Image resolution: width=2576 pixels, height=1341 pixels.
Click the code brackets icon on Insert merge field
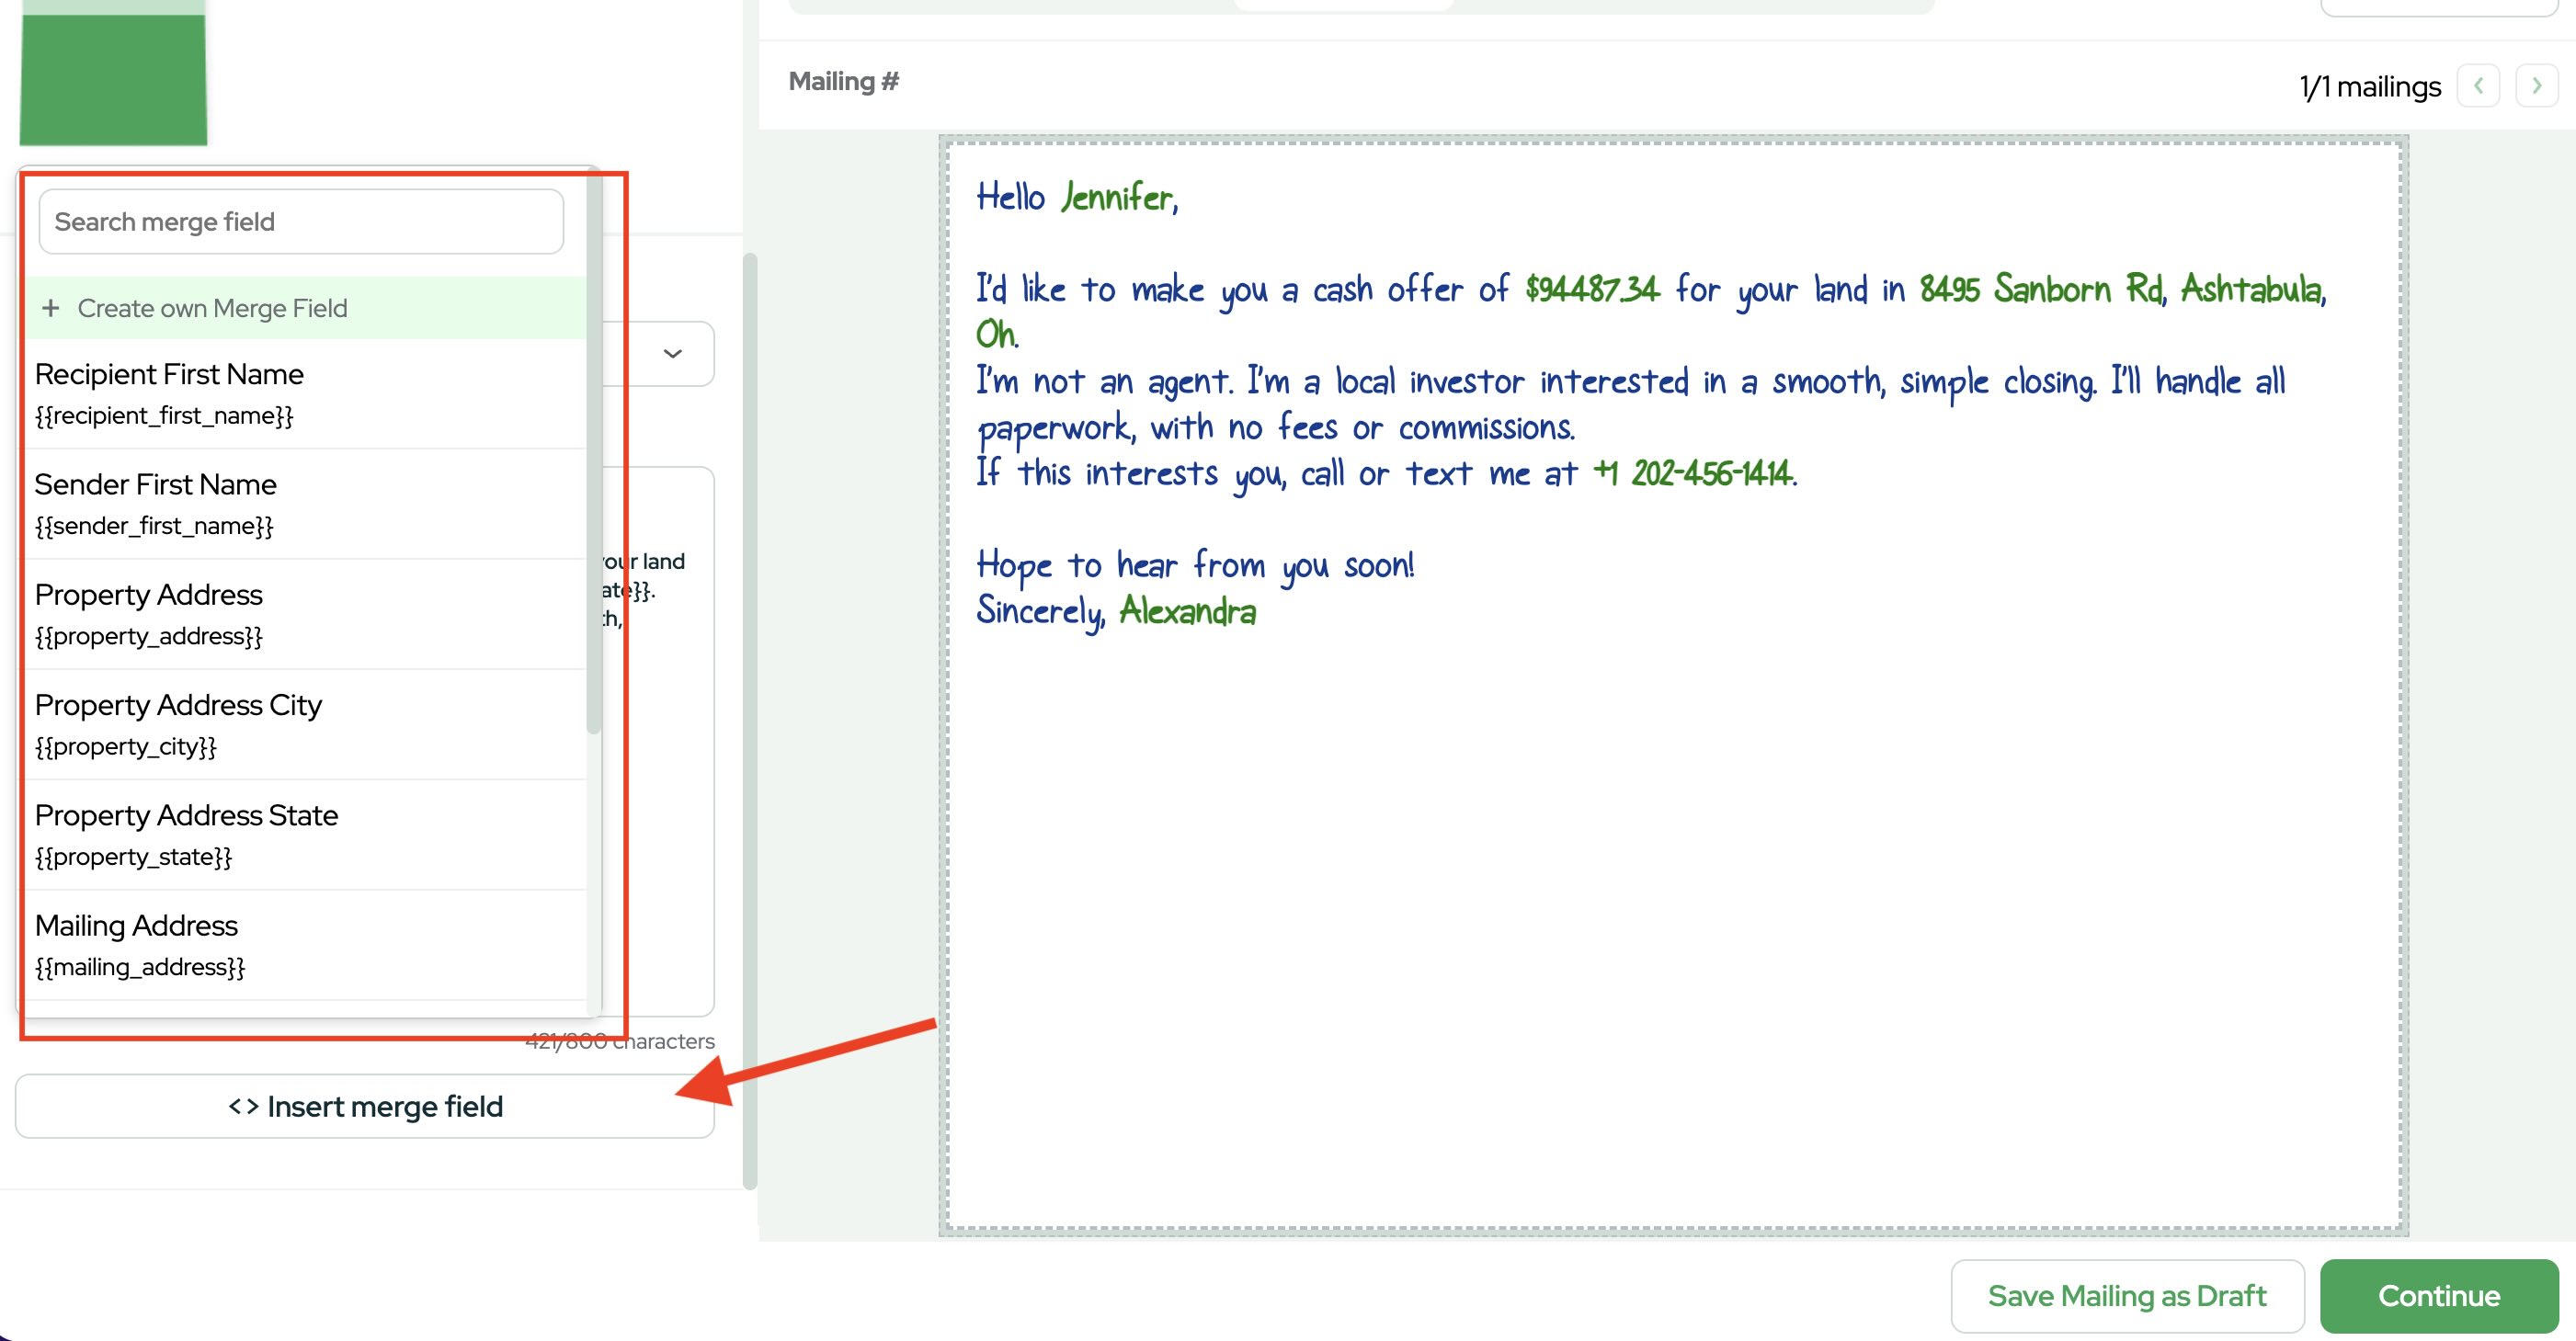coord(243,1106)
